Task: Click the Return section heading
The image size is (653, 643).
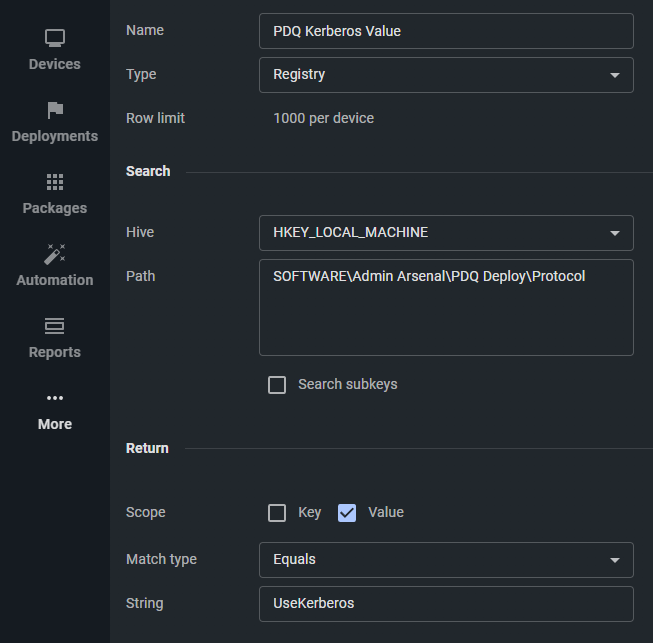Action: [x=147, y=448]
